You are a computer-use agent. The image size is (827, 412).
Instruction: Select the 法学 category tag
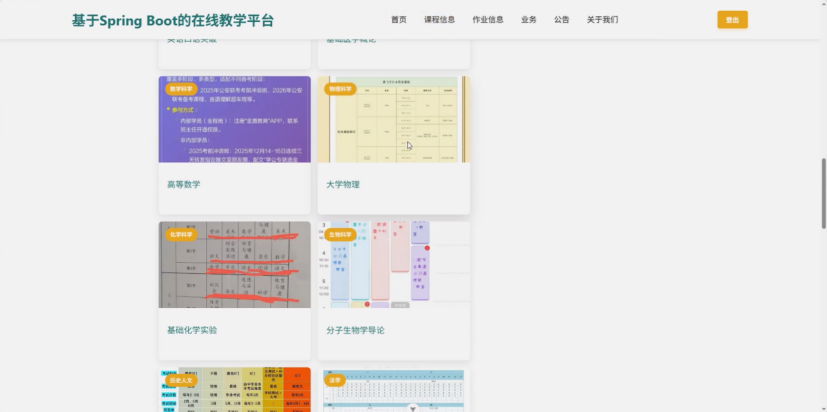click(x=335, y=380)
